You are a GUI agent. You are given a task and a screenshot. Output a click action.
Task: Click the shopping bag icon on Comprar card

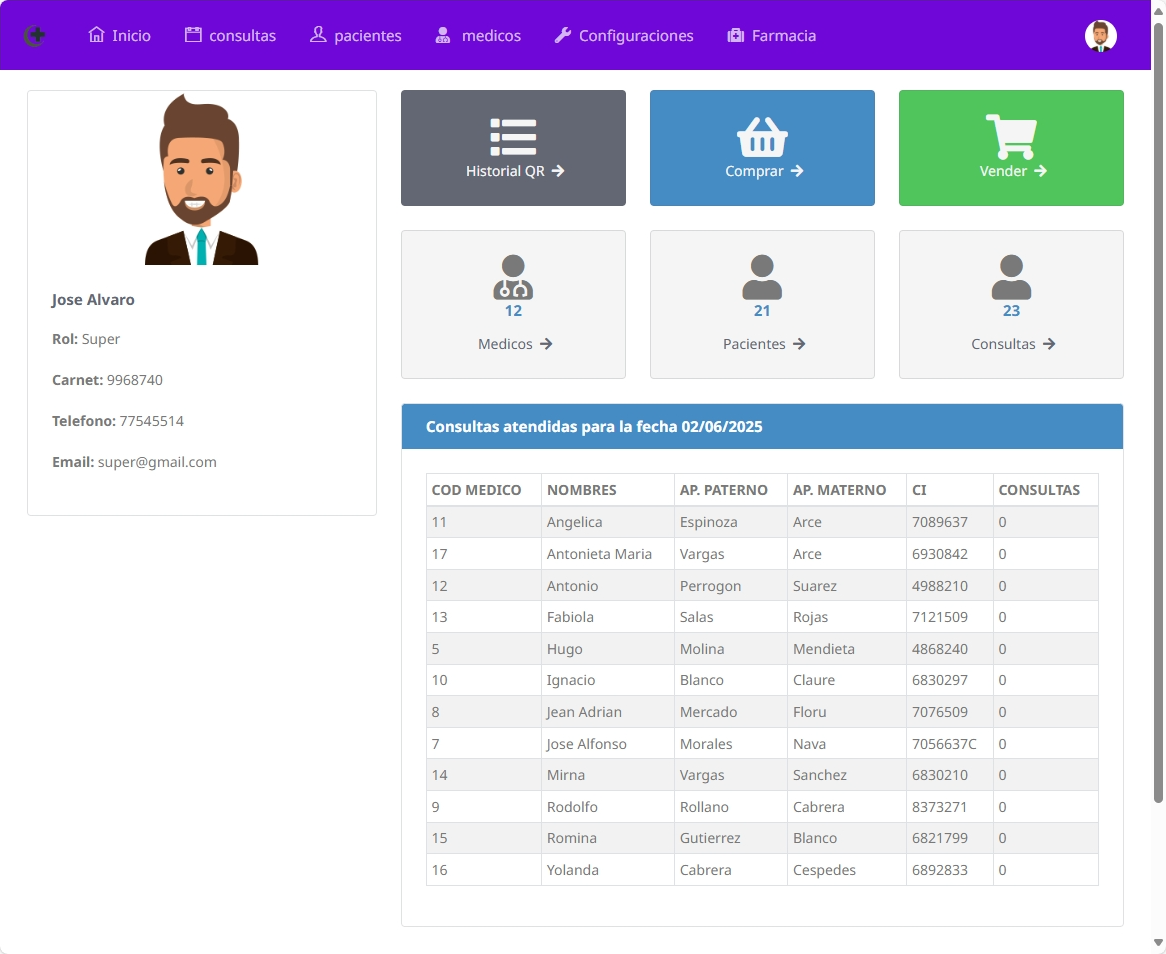point(762,137)
